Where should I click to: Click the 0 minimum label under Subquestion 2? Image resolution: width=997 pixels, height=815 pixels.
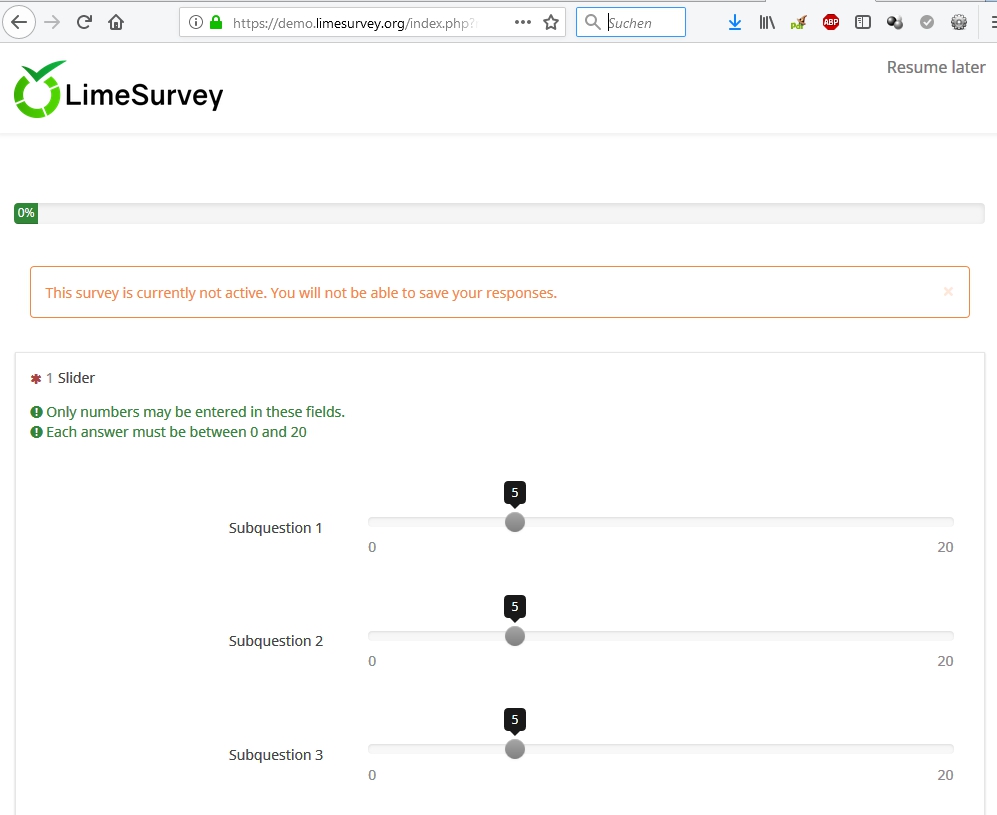pyautogui.click(x=372, y=661)
